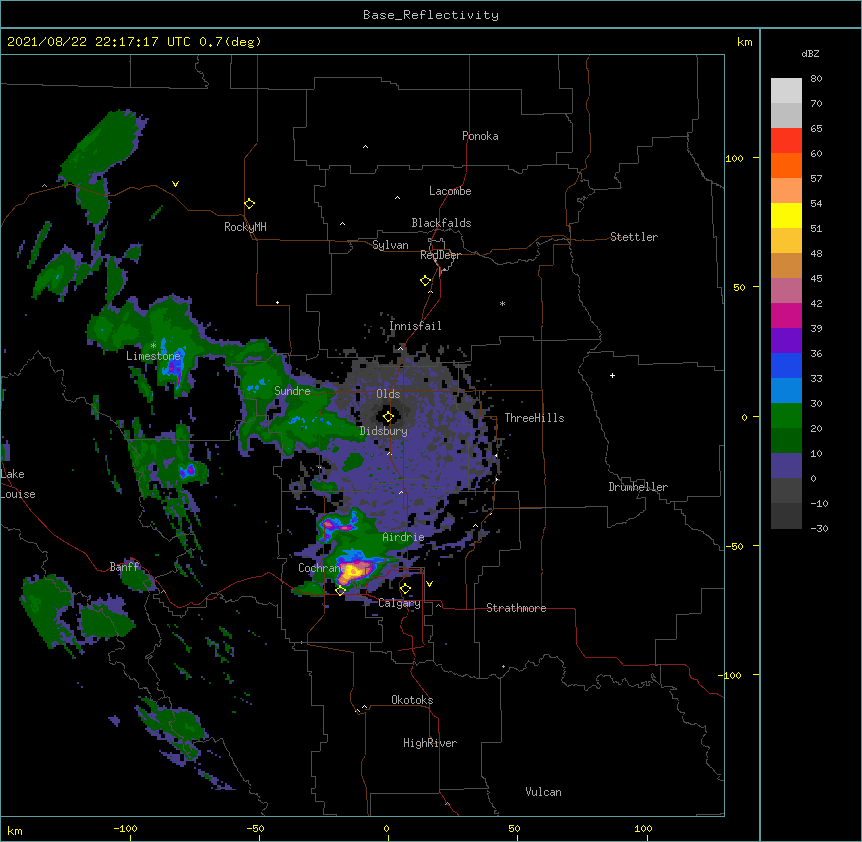Click the RockyMH town label
Screen dimensions: 862x842
point(245,227)
